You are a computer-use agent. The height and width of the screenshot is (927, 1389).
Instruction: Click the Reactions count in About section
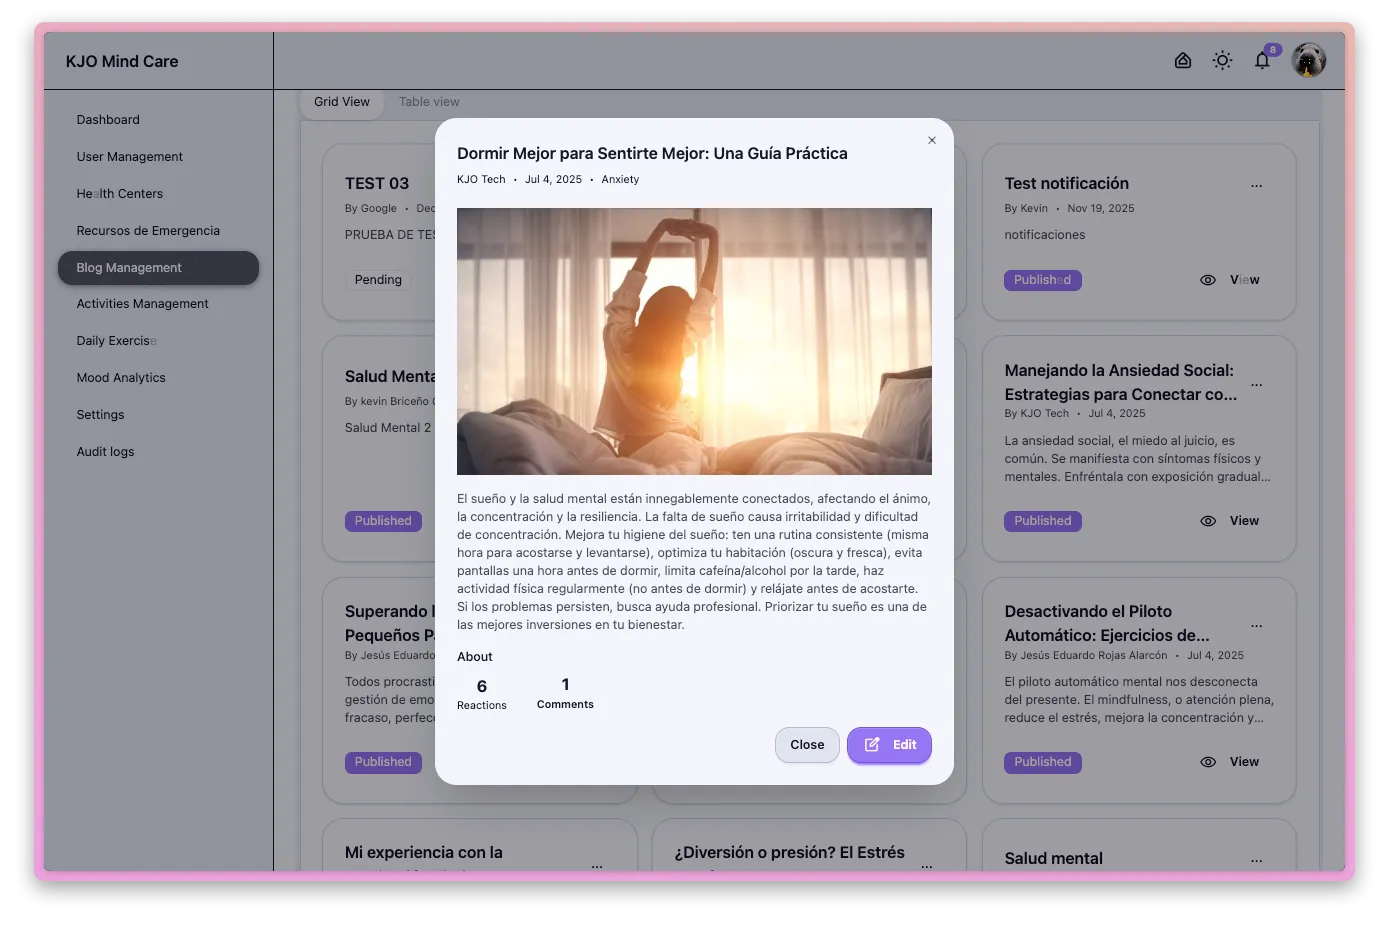482,694
